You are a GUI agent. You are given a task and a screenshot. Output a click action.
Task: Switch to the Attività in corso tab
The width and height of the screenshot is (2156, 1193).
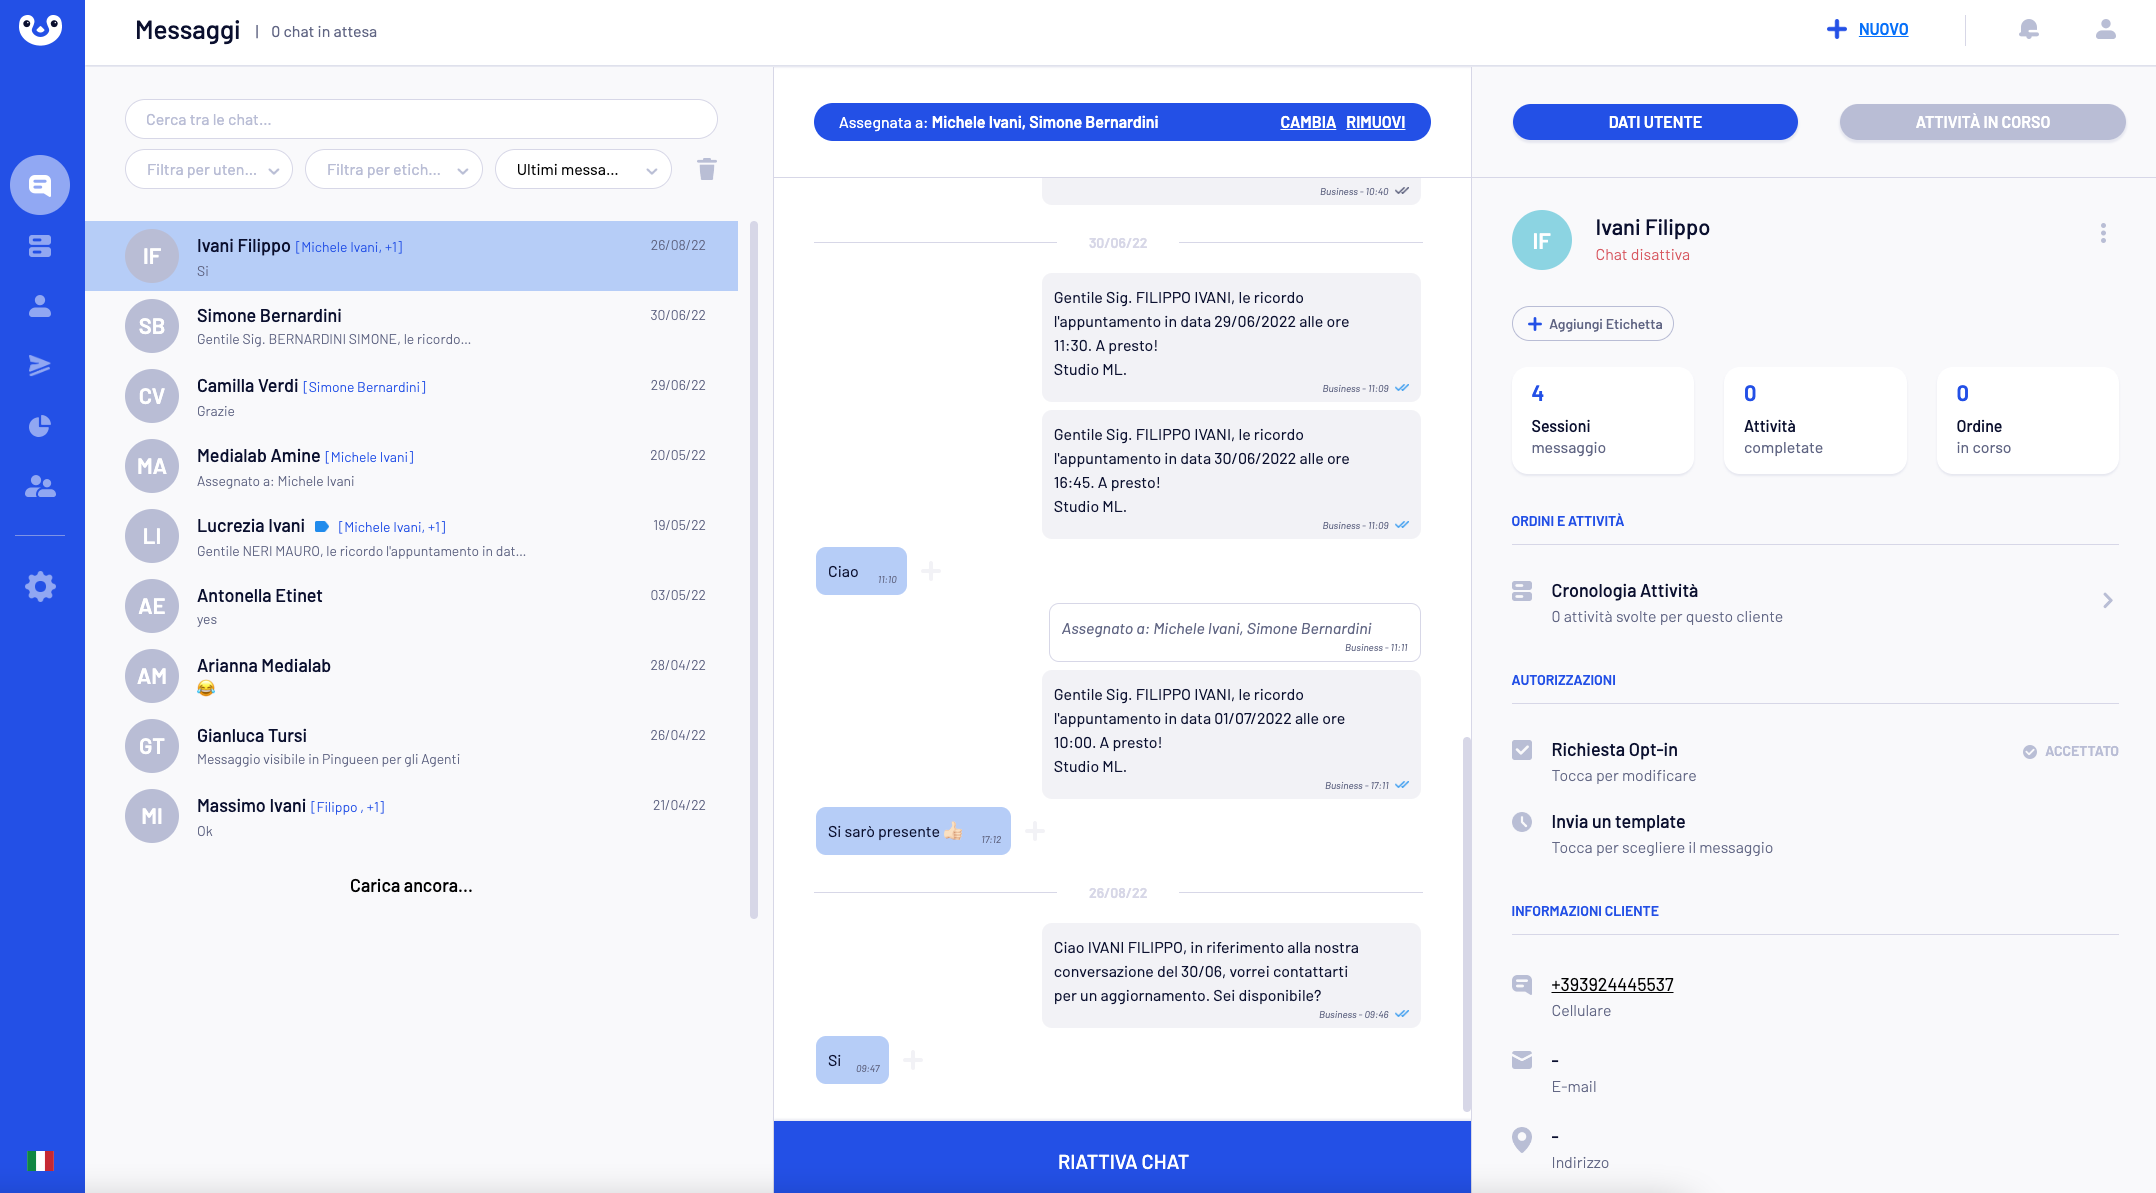(x=1982, y=122)
